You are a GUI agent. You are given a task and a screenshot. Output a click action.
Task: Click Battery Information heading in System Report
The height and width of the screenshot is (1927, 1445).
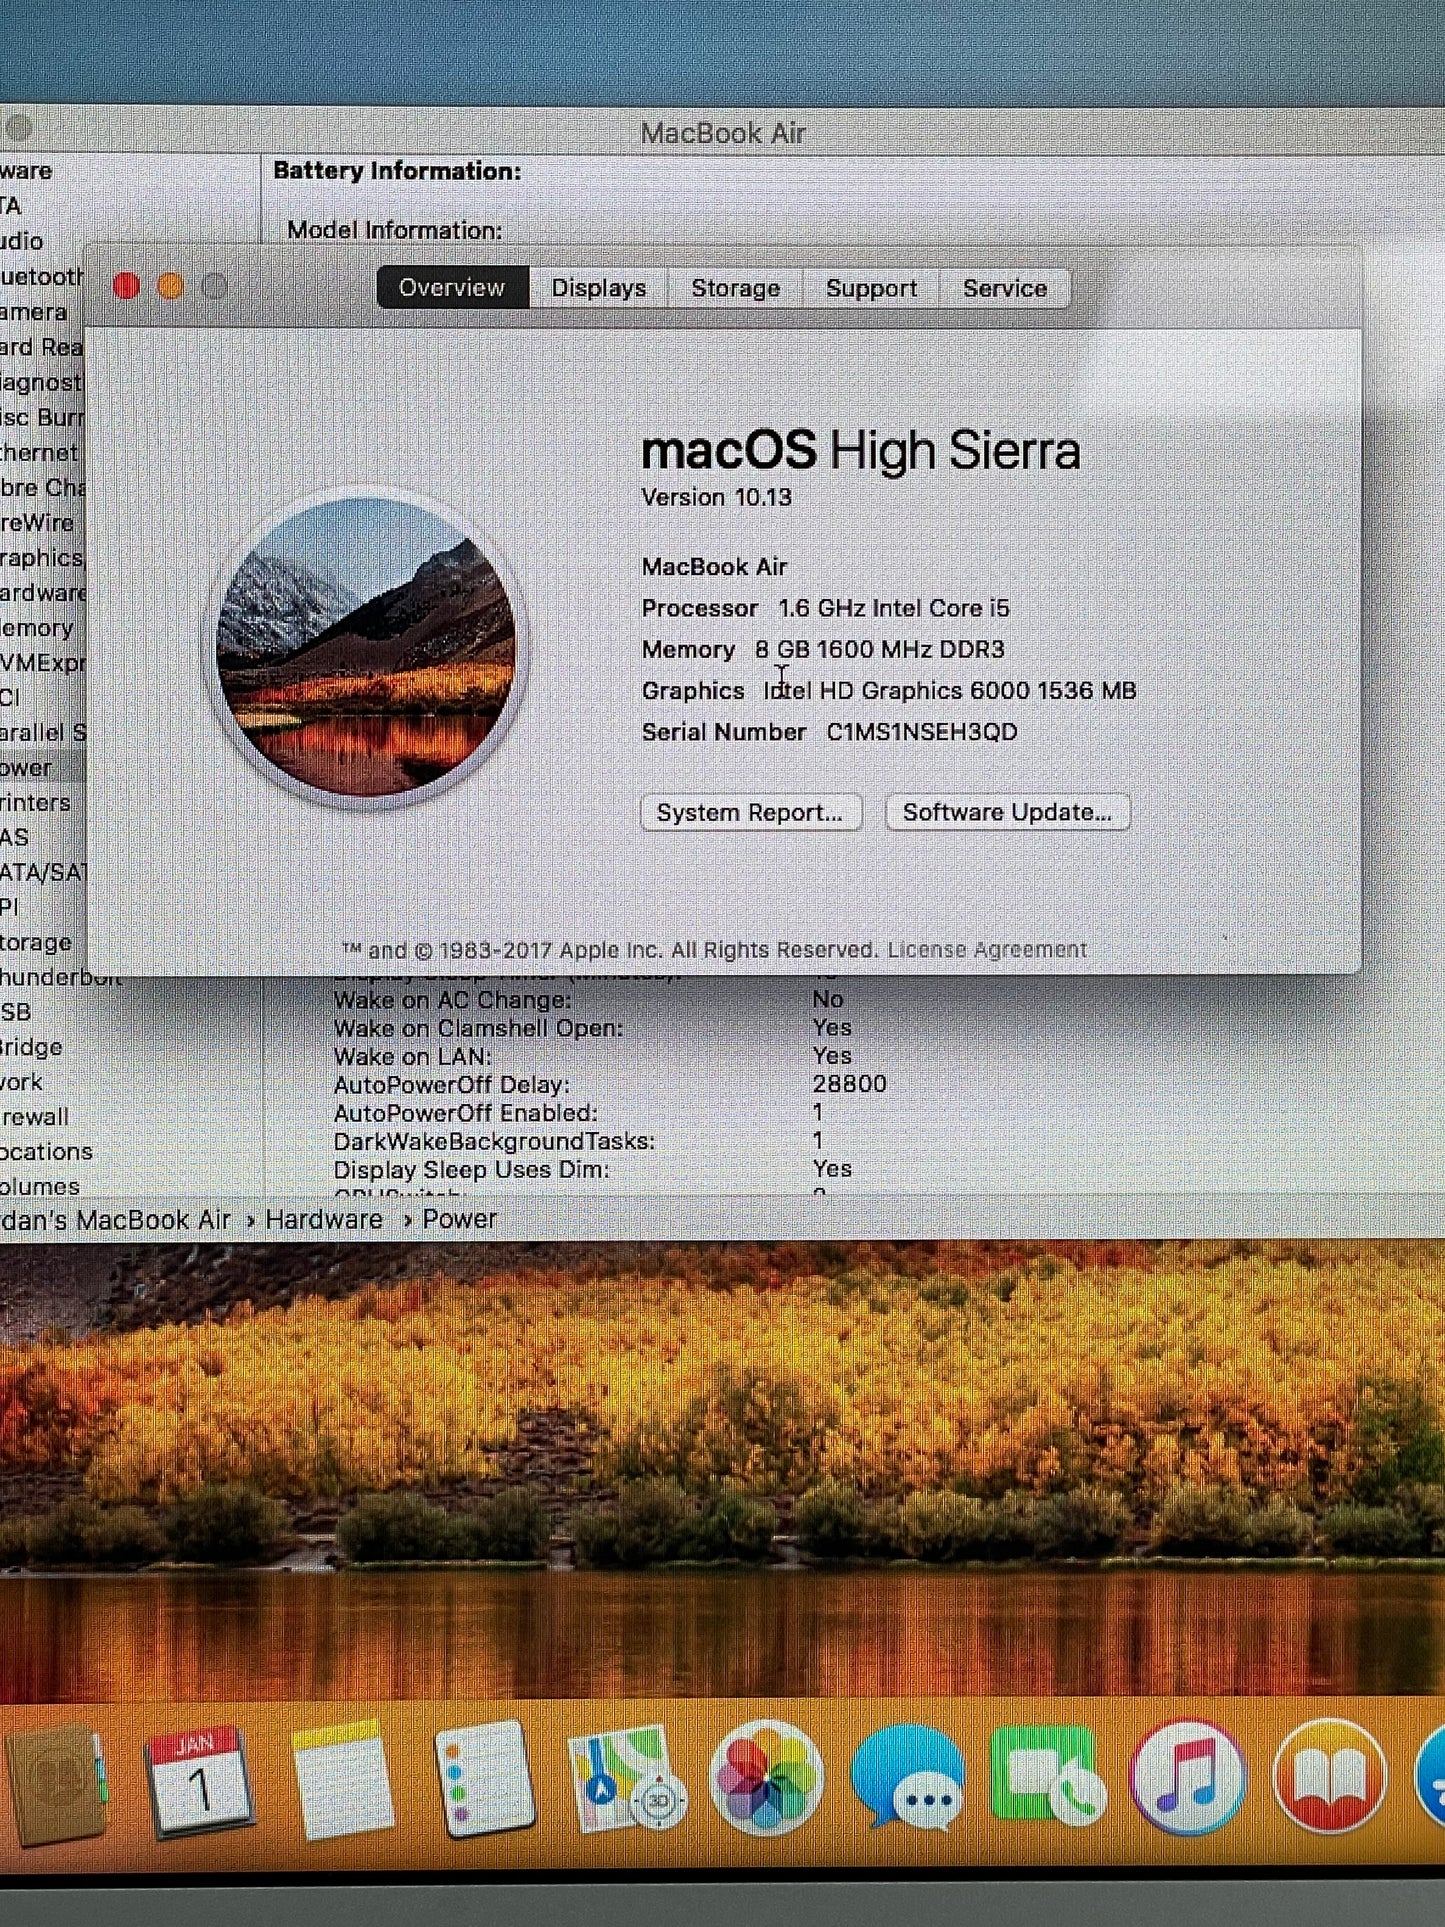click(x=397, y=171)
